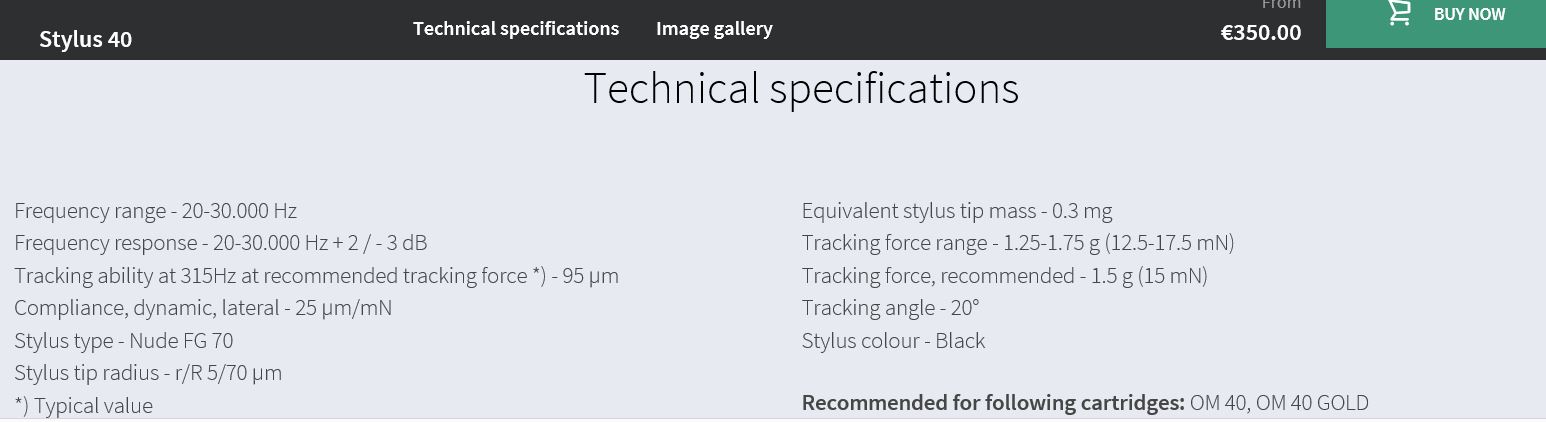
Task: Click the Compliance, dynamic, lateral line
Action: pyautogui.click(x=203, y=308)
